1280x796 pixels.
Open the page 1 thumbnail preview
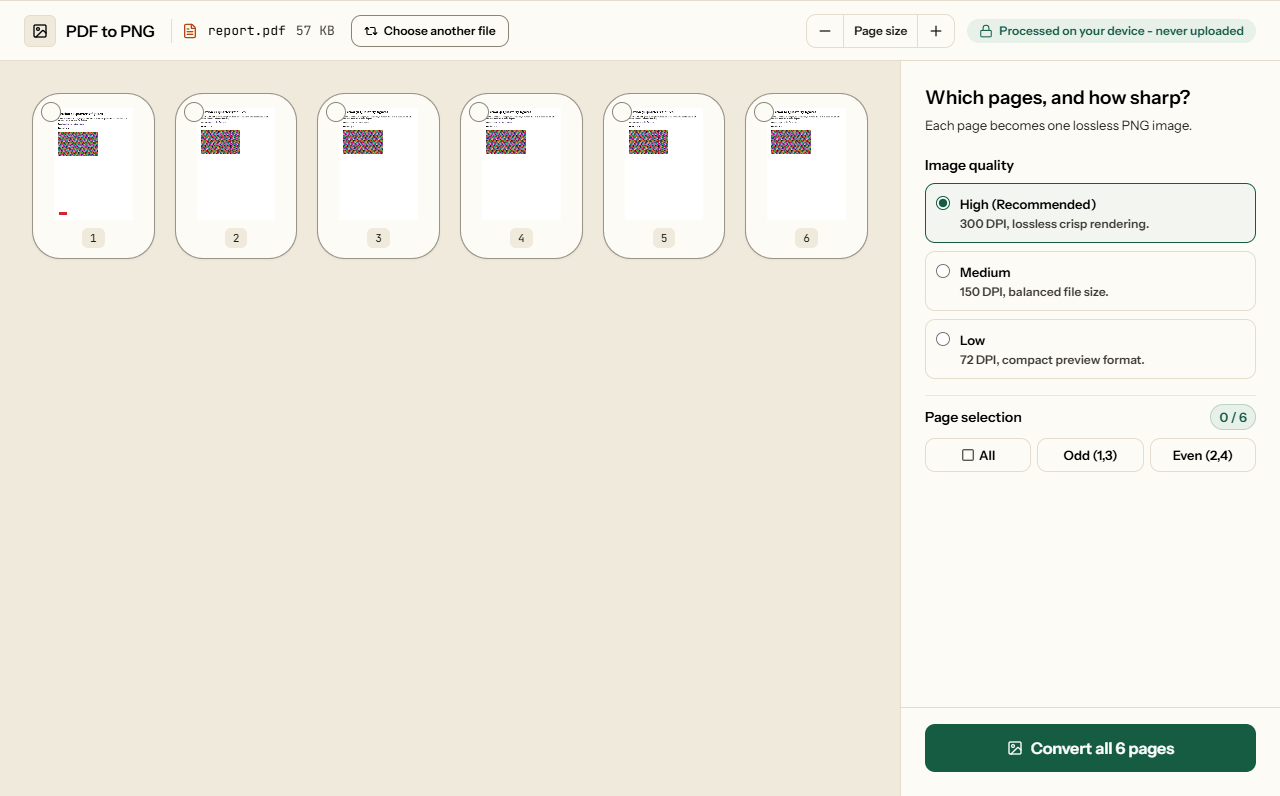click(93, 164)
